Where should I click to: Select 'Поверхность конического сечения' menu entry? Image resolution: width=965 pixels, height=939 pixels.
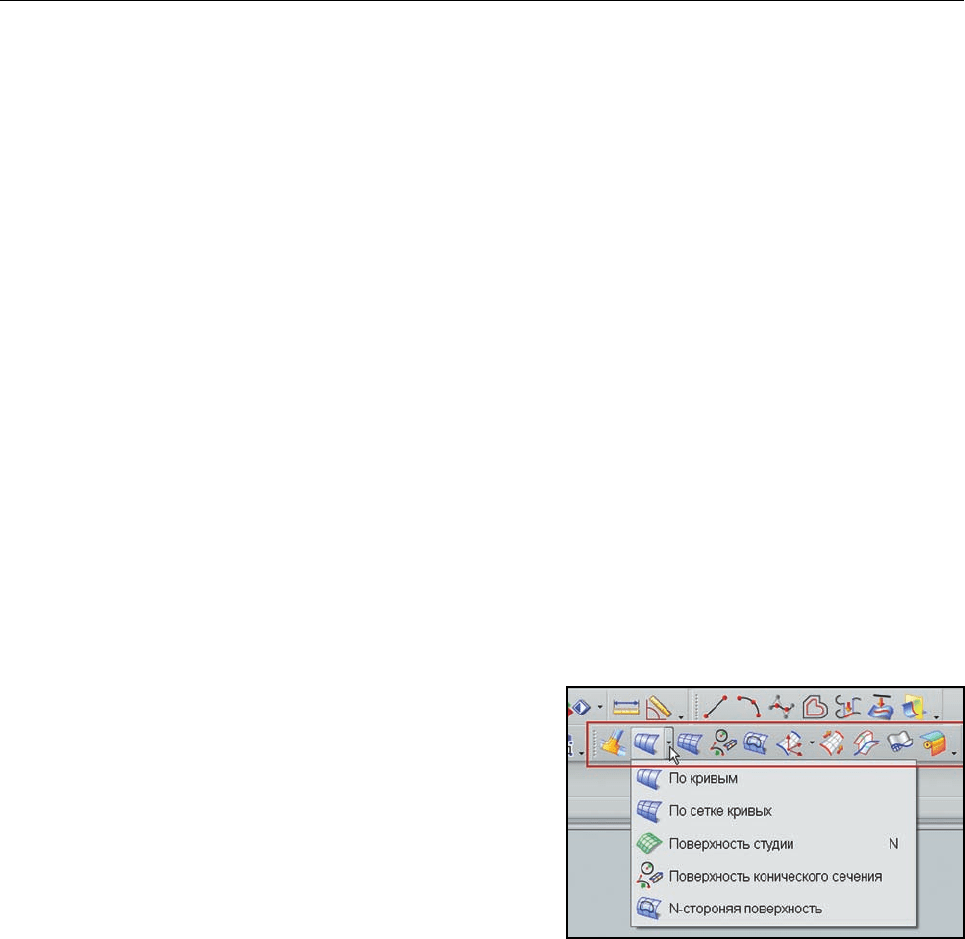click(774, 876)
